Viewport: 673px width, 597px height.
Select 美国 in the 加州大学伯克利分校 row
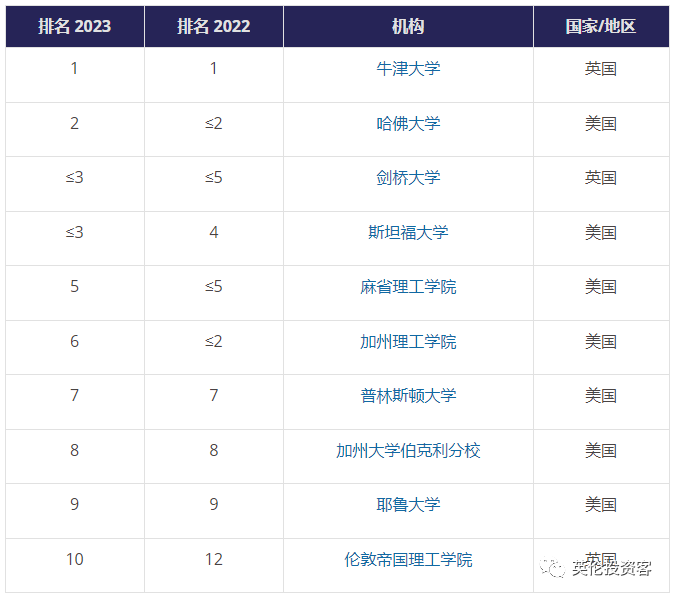tap(601, 451)
